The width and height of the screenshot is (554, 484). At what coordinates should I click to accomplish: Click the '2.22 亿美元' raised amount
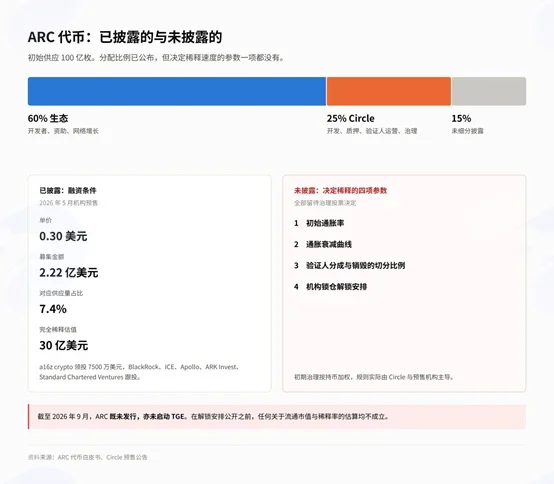[69, 272]
